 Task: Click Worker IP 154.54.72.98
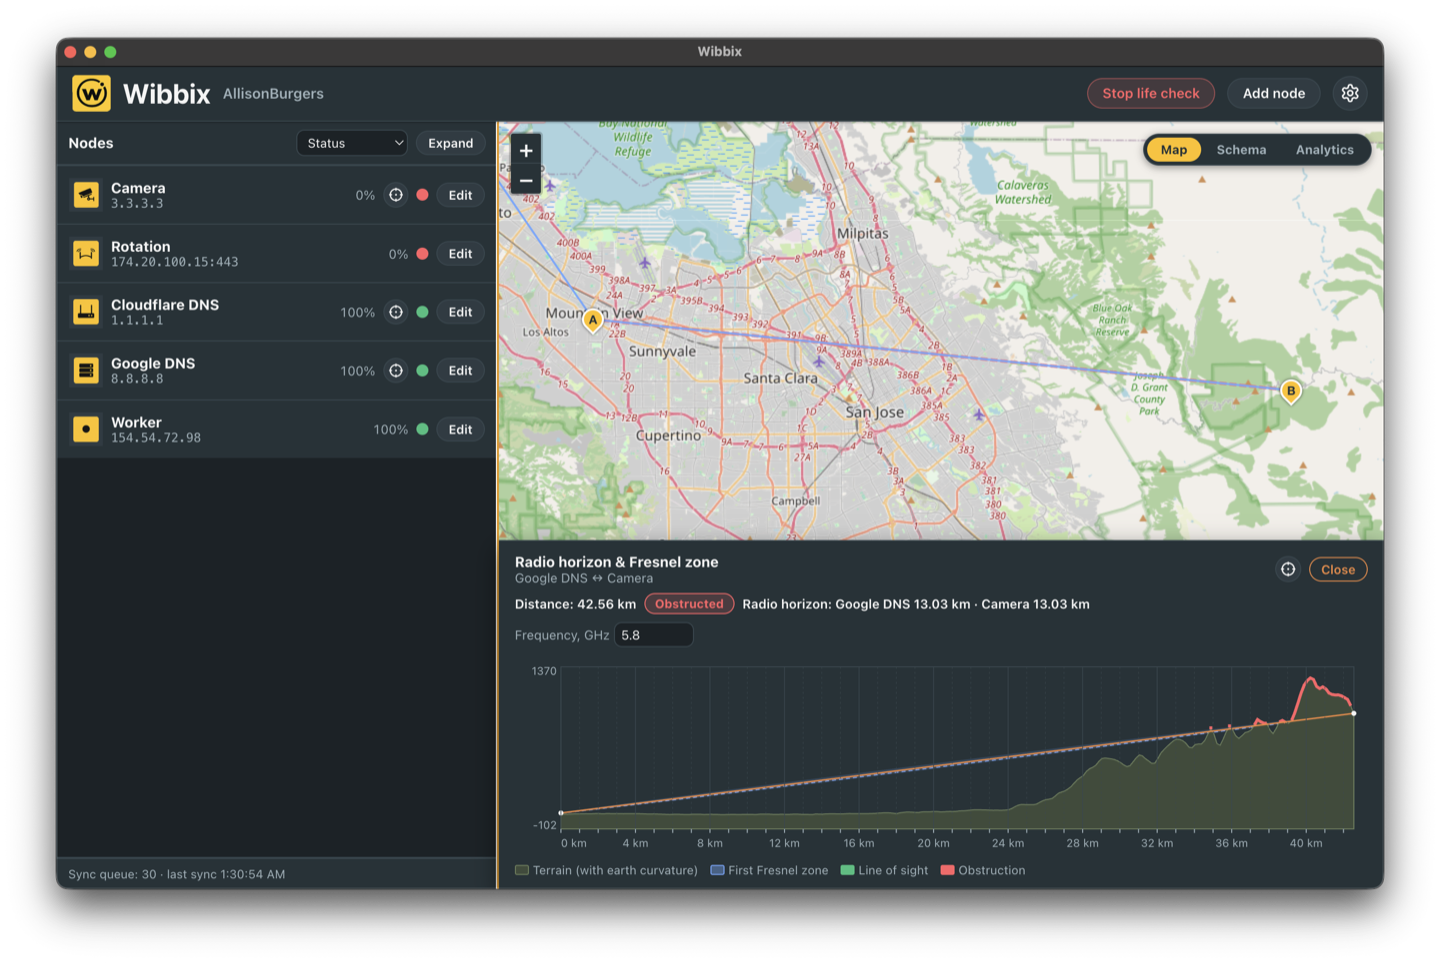point(156,438)
